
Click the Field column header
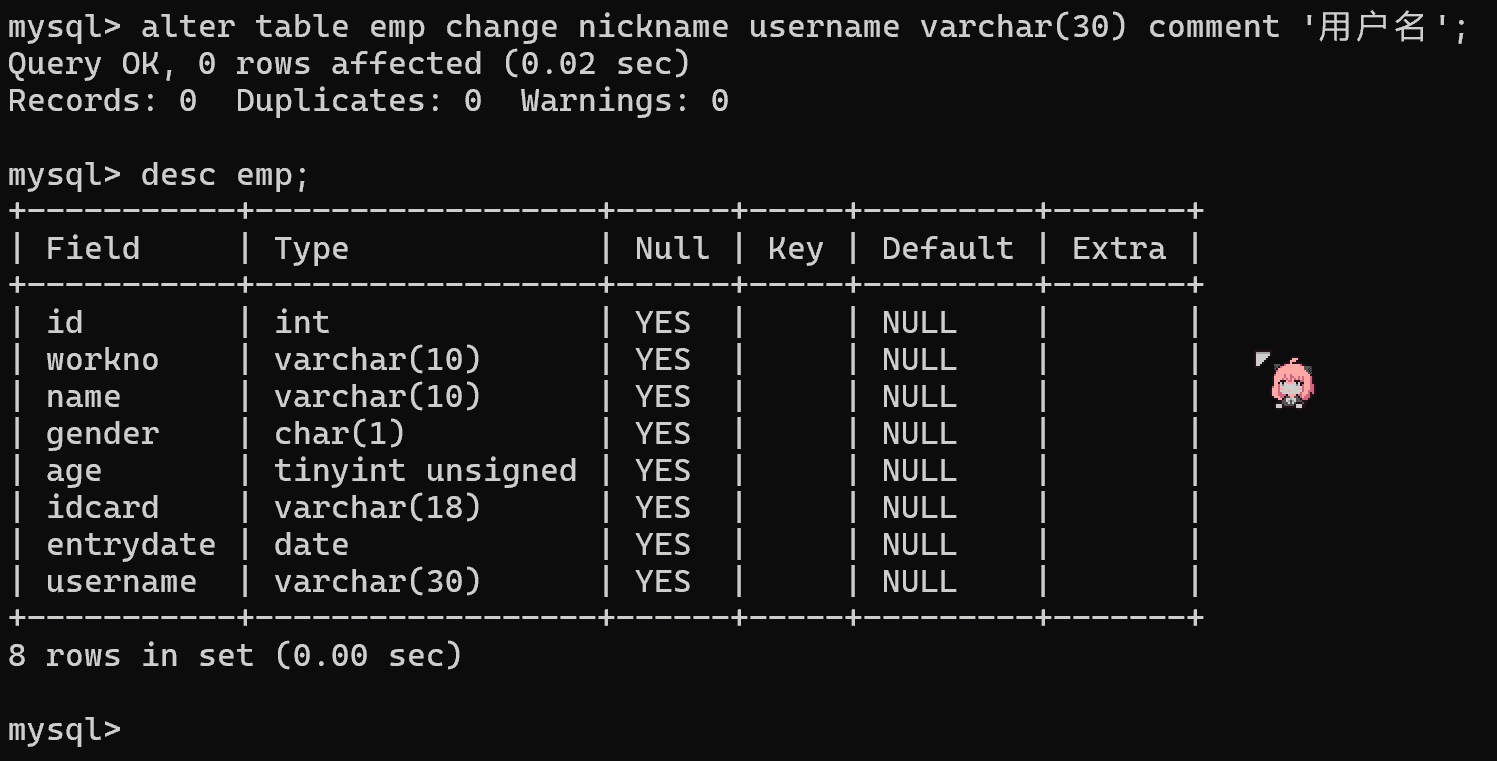[x=92, y=248]
